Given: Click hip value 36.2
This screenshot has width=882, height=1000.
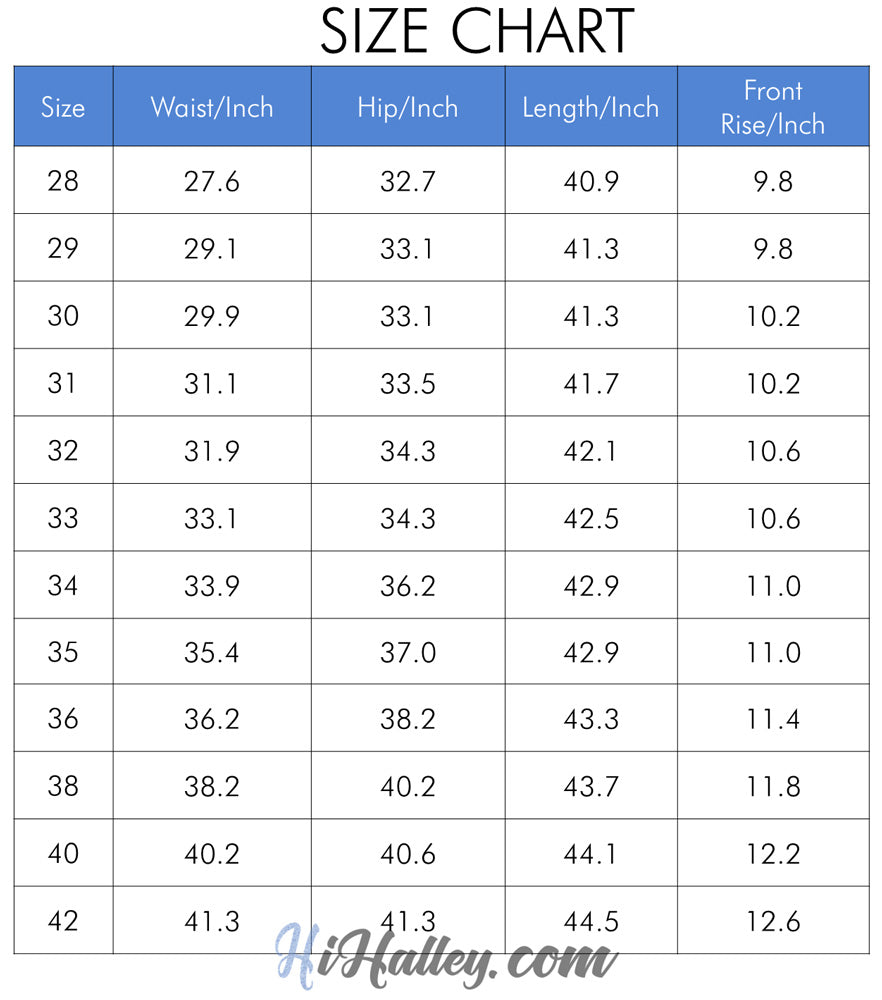Looking at the screenshot, I should [408, 586].
